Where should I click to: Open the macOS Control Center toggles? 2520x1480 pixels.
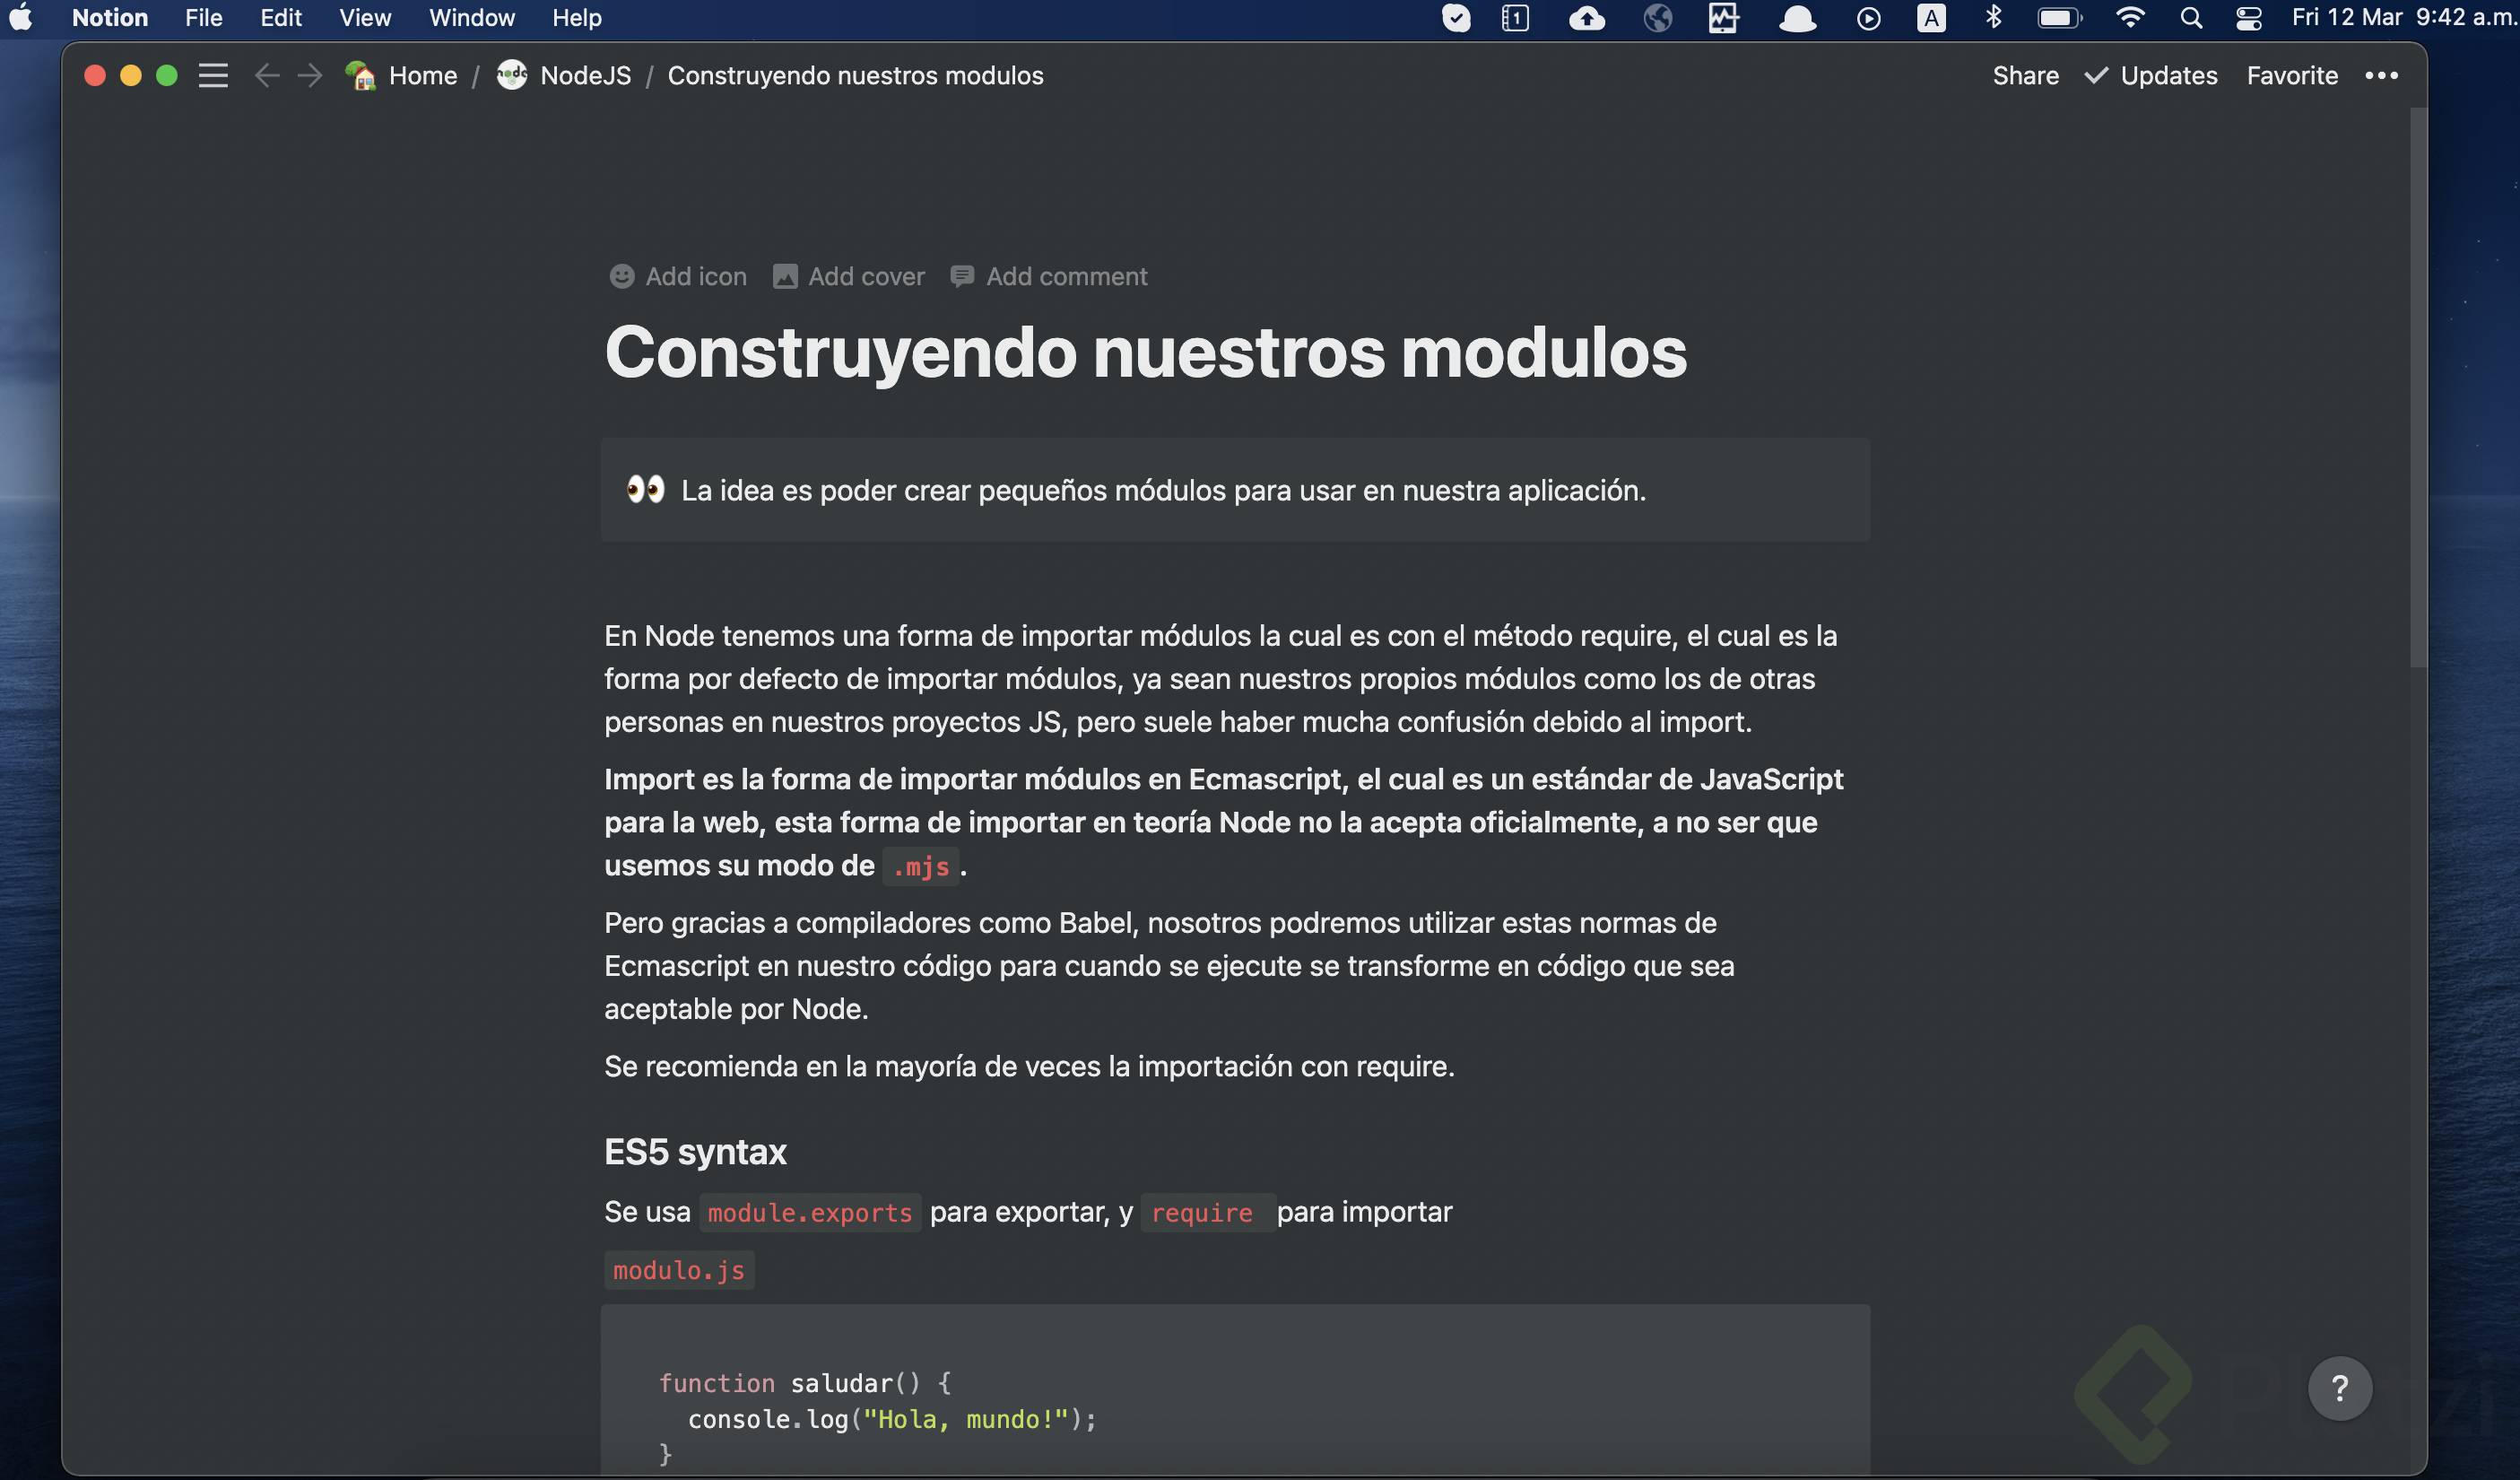2249,18
